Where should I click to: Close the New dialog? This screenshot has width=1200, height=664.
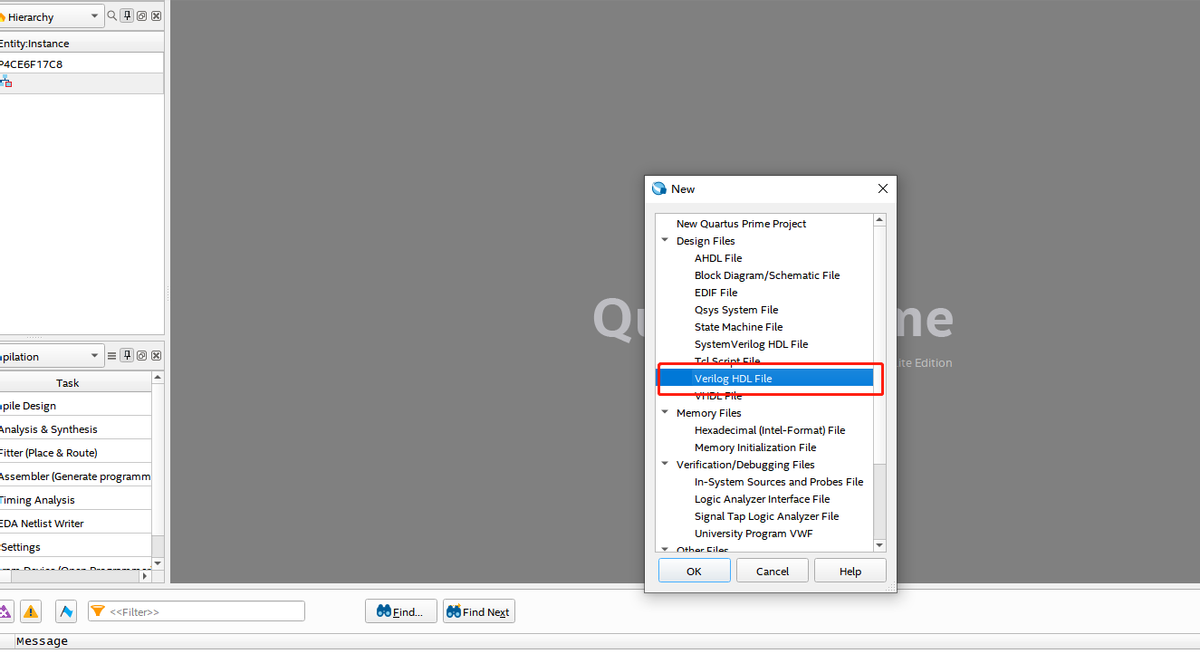(883, 188)
